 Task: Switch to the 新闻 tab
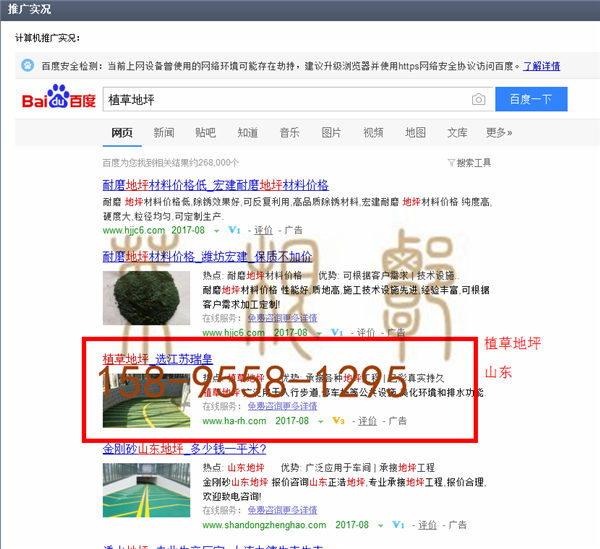(164, 133)
